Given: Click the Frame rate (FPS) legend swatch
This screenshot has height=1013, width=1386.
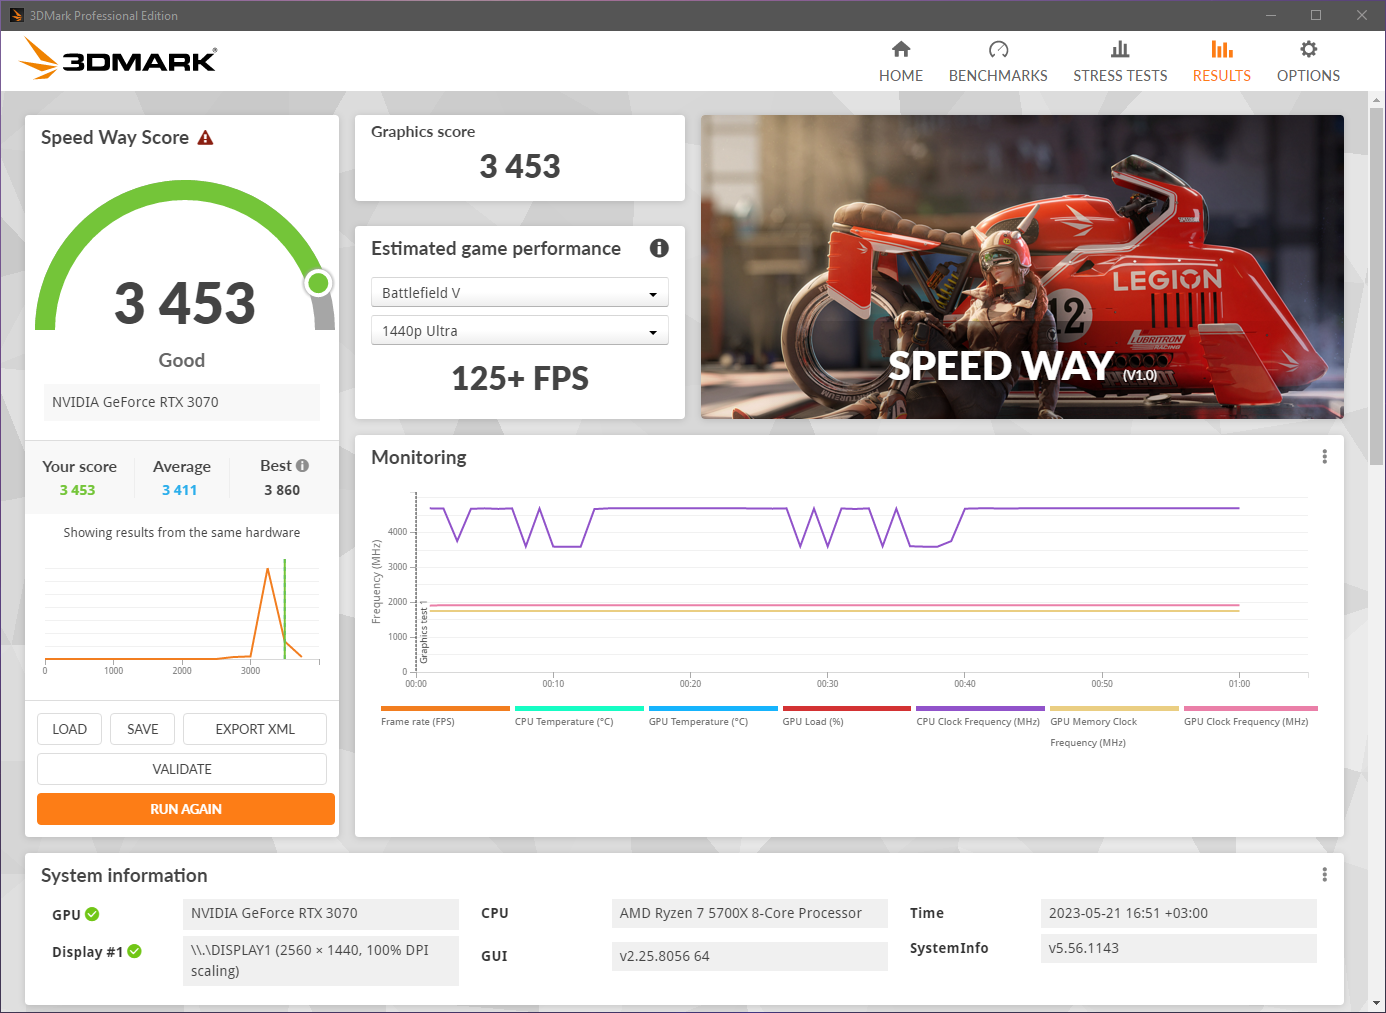Looking at the screenshot, I should pyautogui.click(x=443, y=706).
